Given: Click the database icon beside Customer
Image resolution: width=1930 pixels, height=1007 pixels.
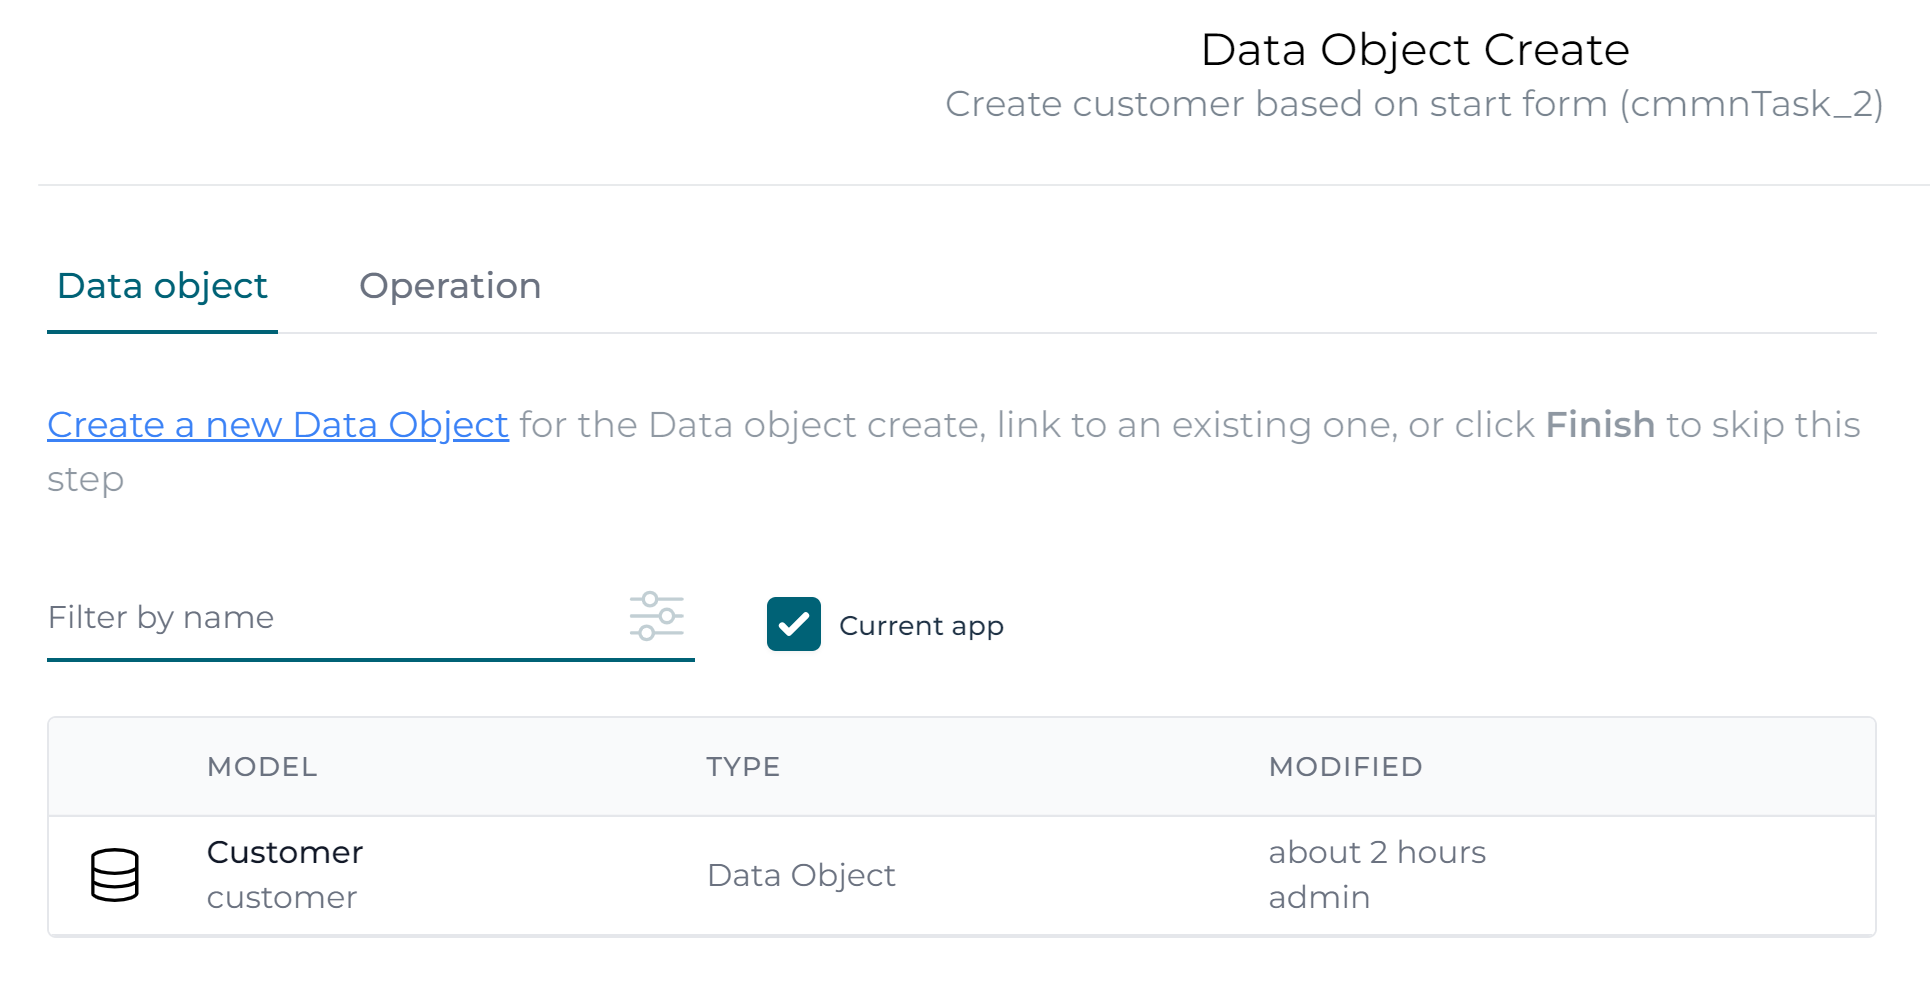Looking at the screenshot, I should click(x=115, y=874).
